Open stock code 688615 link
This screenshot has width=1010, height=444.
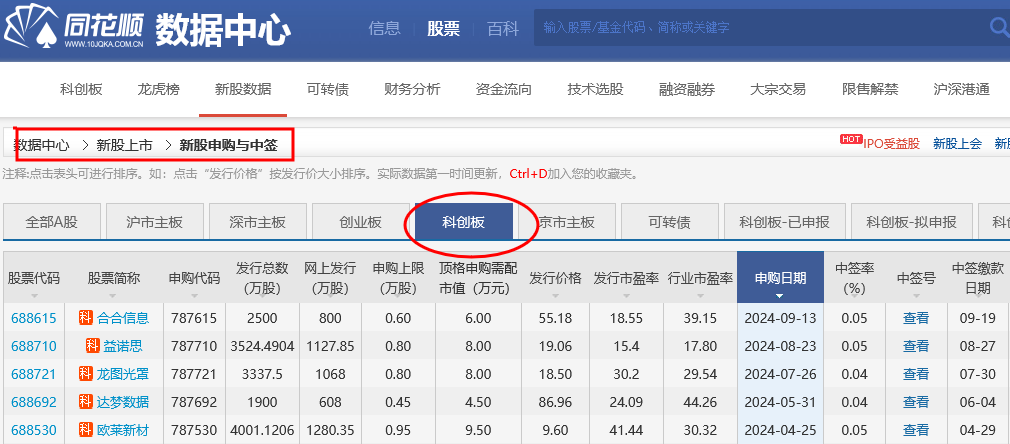pos(33,318)
